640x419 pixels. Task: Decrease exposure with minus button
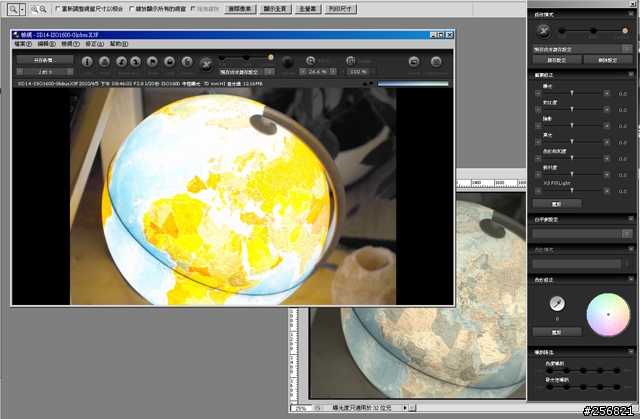tap(538, 93)
